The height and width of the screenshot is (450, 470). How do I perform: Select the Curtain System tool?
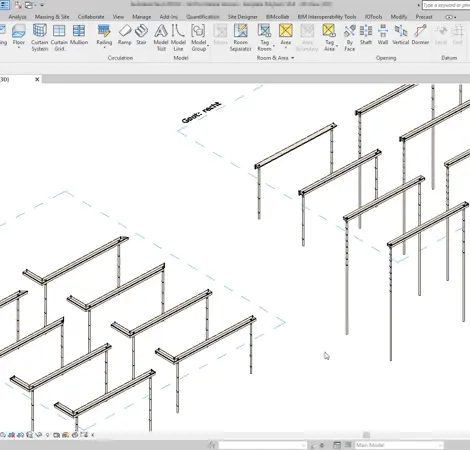point(40,38)
